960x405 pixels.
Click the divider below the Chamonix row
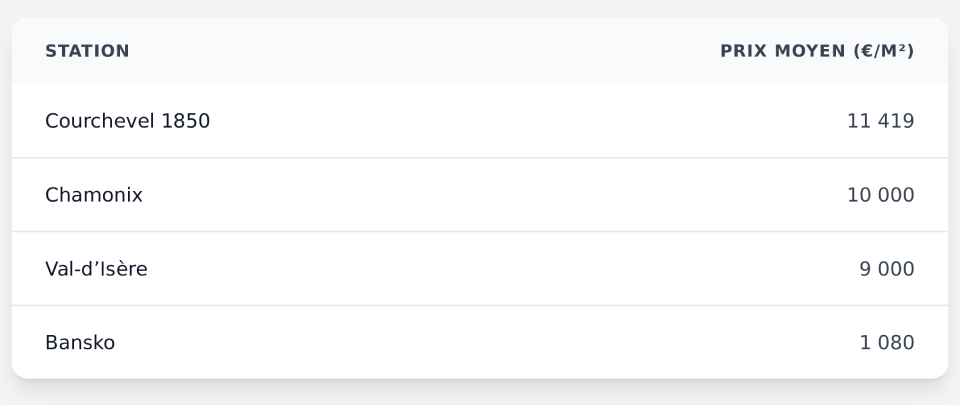(480, 232)
